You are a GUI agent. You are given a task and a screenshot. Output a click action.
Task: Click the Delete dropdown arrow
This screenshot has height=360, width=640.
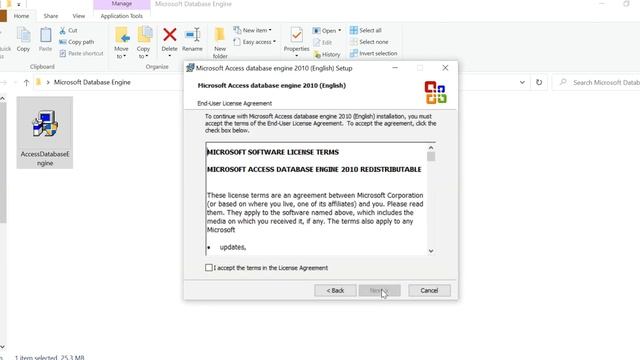click(x=169, y=56)
